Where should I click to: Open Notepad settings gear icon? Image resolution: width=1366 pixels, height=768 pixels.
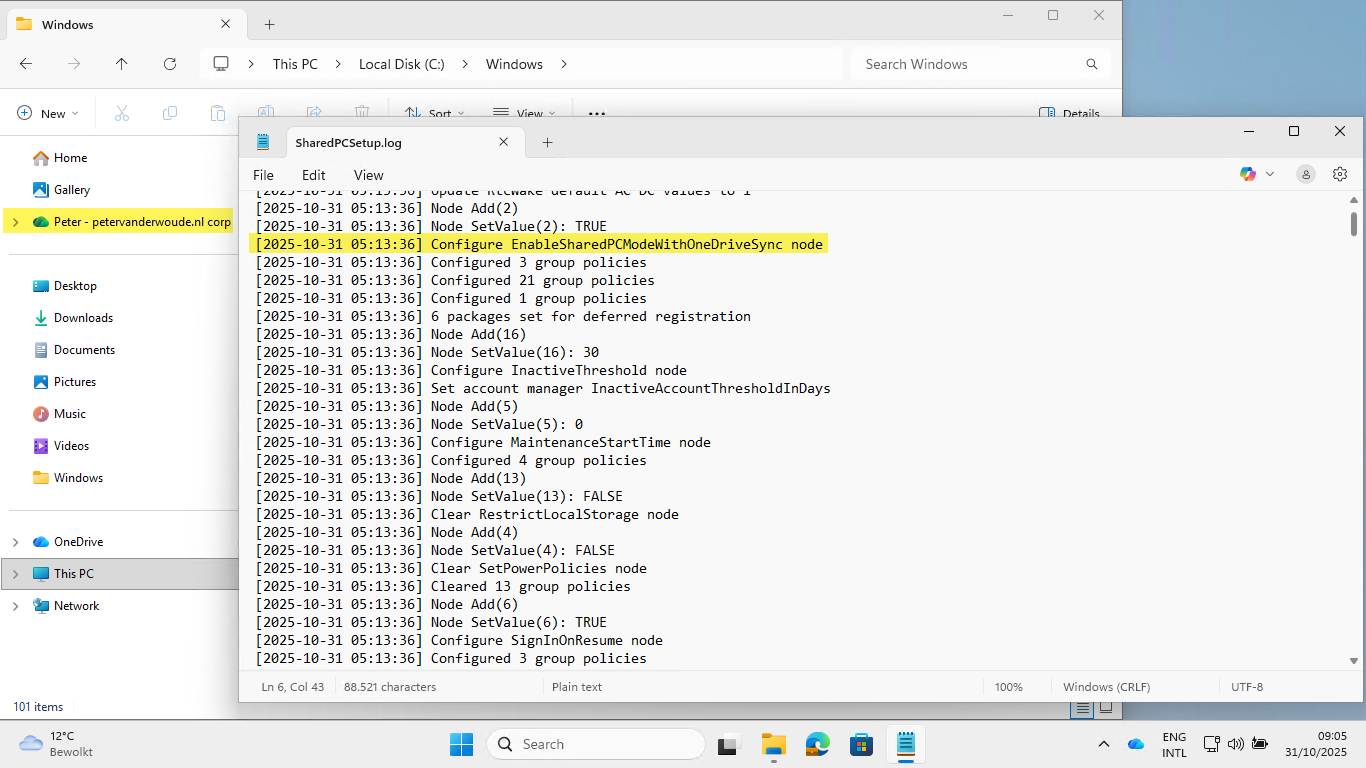pos(1340,174)
